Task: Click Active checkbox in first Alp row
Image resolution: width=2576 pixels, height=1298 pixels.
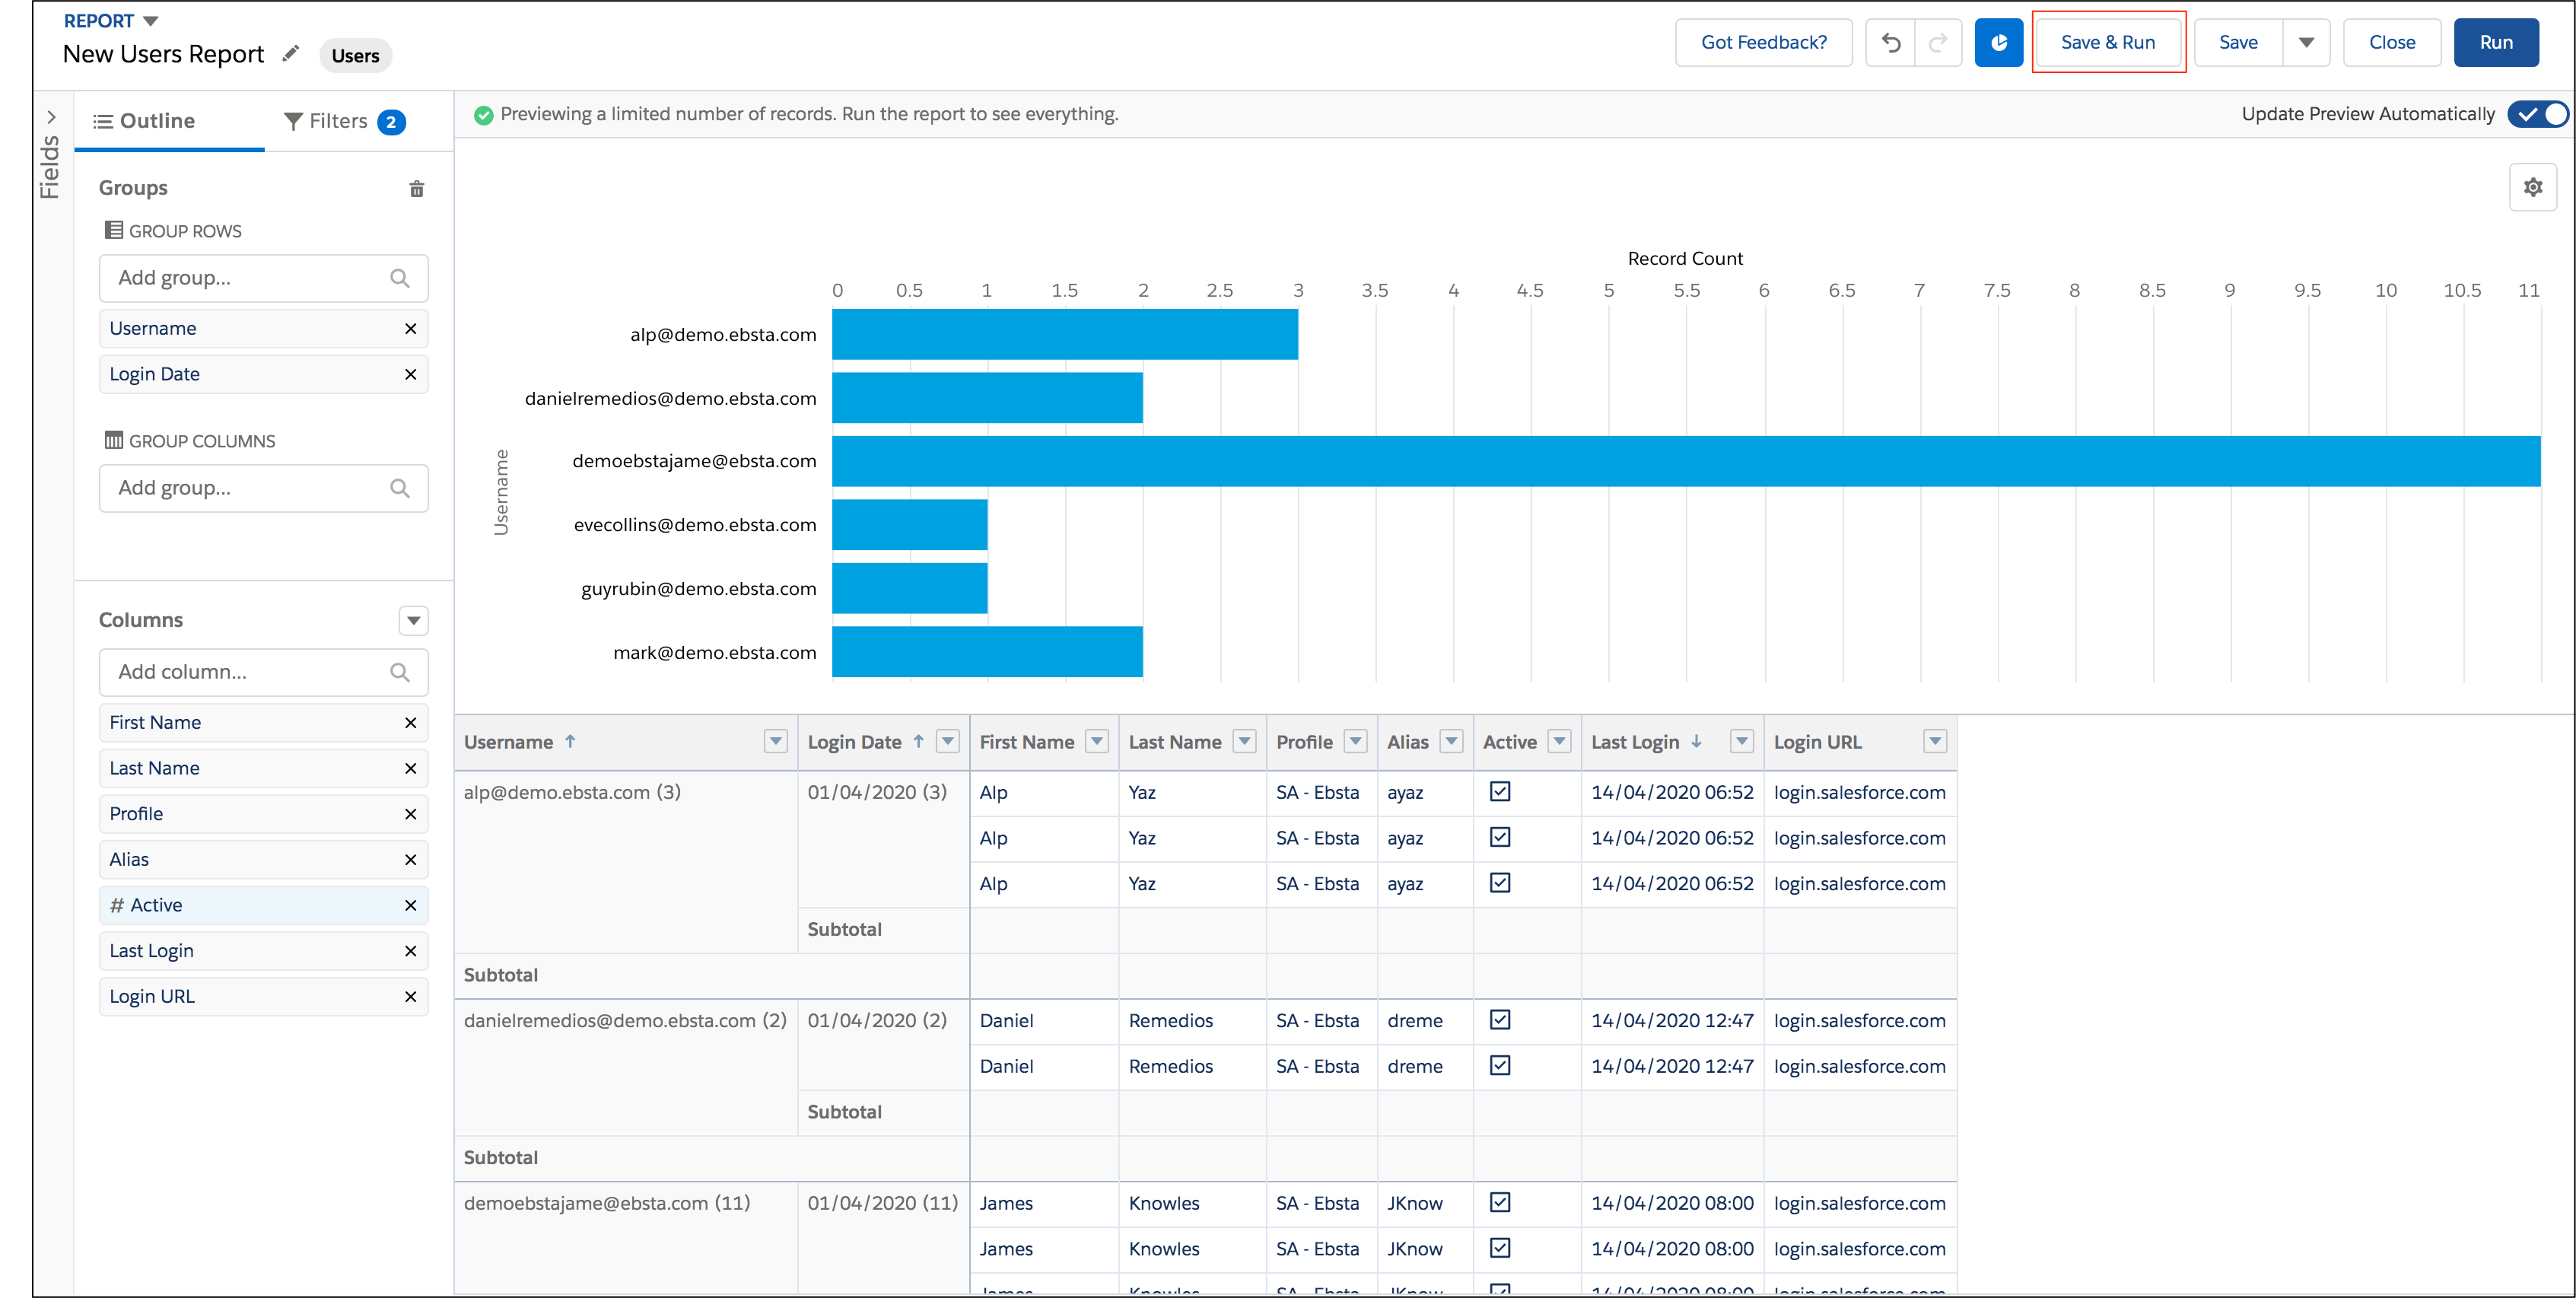Action: click(1499, 792)
